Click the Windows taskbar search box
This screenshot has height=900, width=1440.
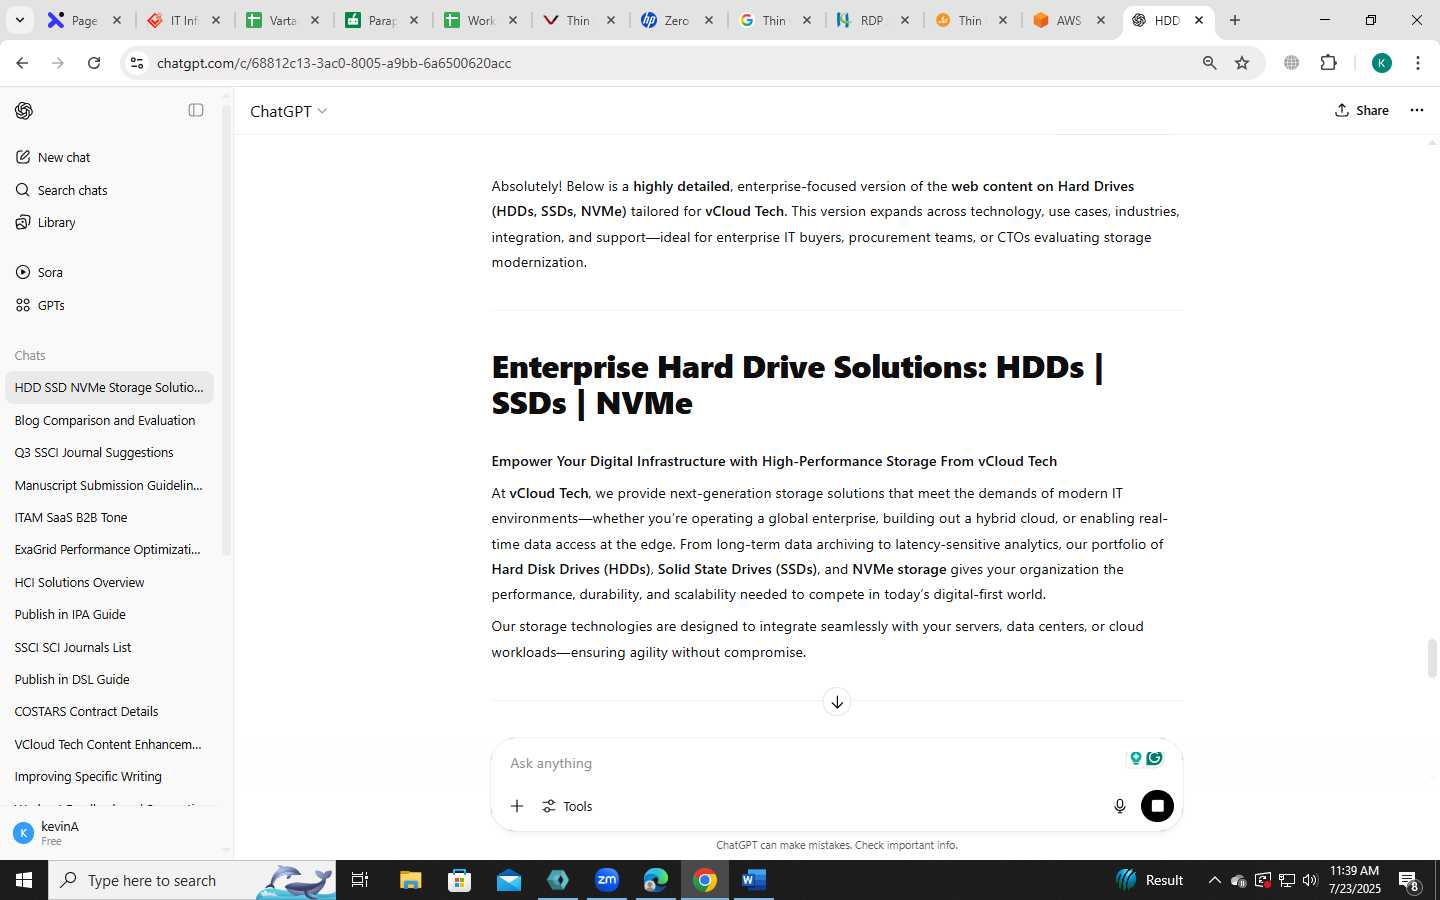tap(192, 880)
